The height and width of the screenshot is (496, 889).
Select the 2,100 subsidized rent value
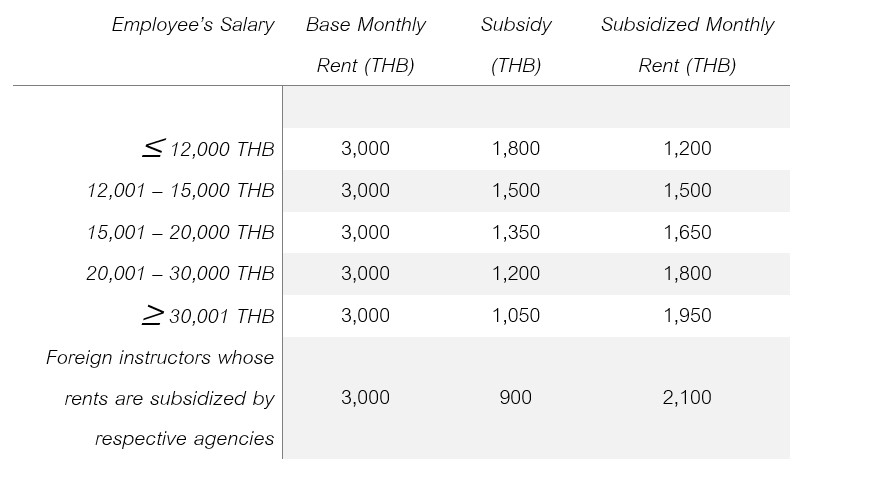(x=687, y=398)
